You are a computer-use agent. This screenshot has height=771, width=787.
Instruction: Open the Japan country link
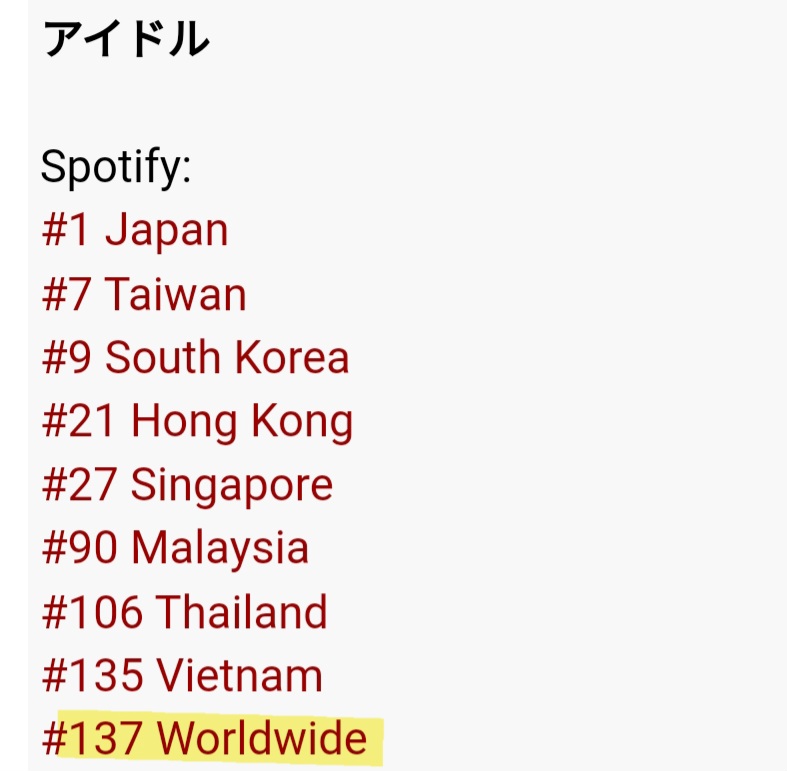pyautogui.click(x=167, y=231)
